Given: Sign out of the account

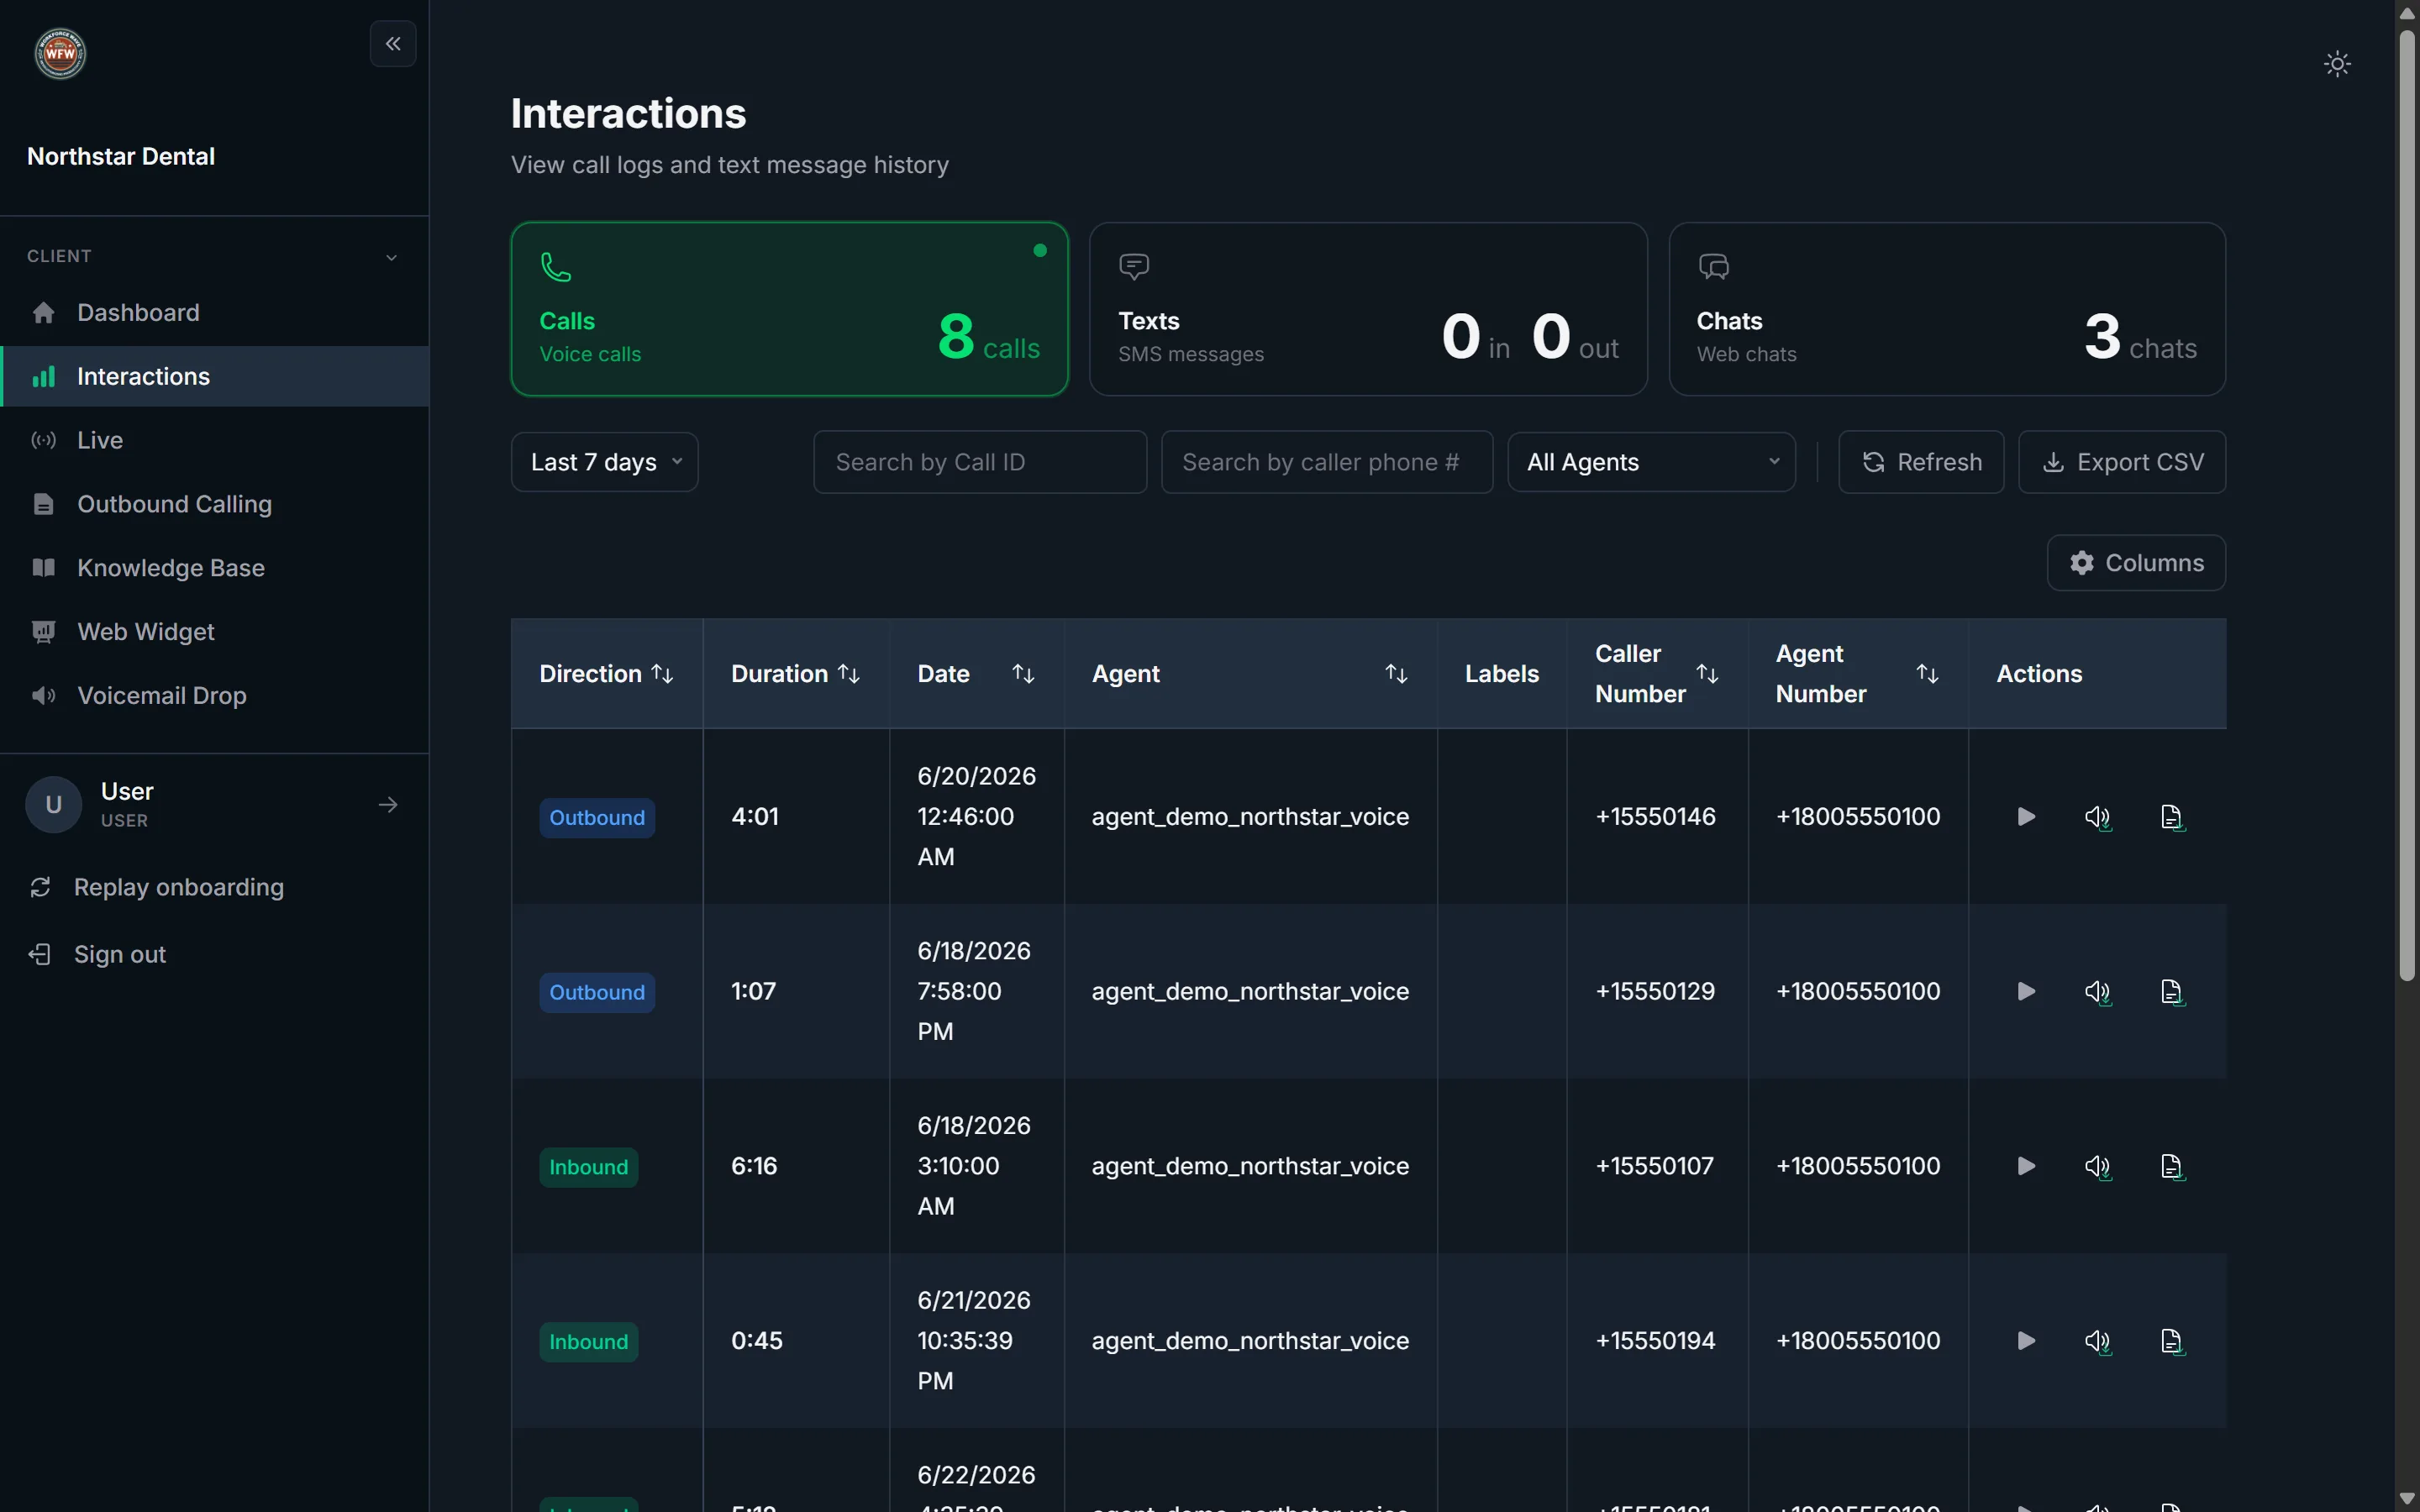Looking at the screenshot, I should pyautogui.click(x=98, y=955).
